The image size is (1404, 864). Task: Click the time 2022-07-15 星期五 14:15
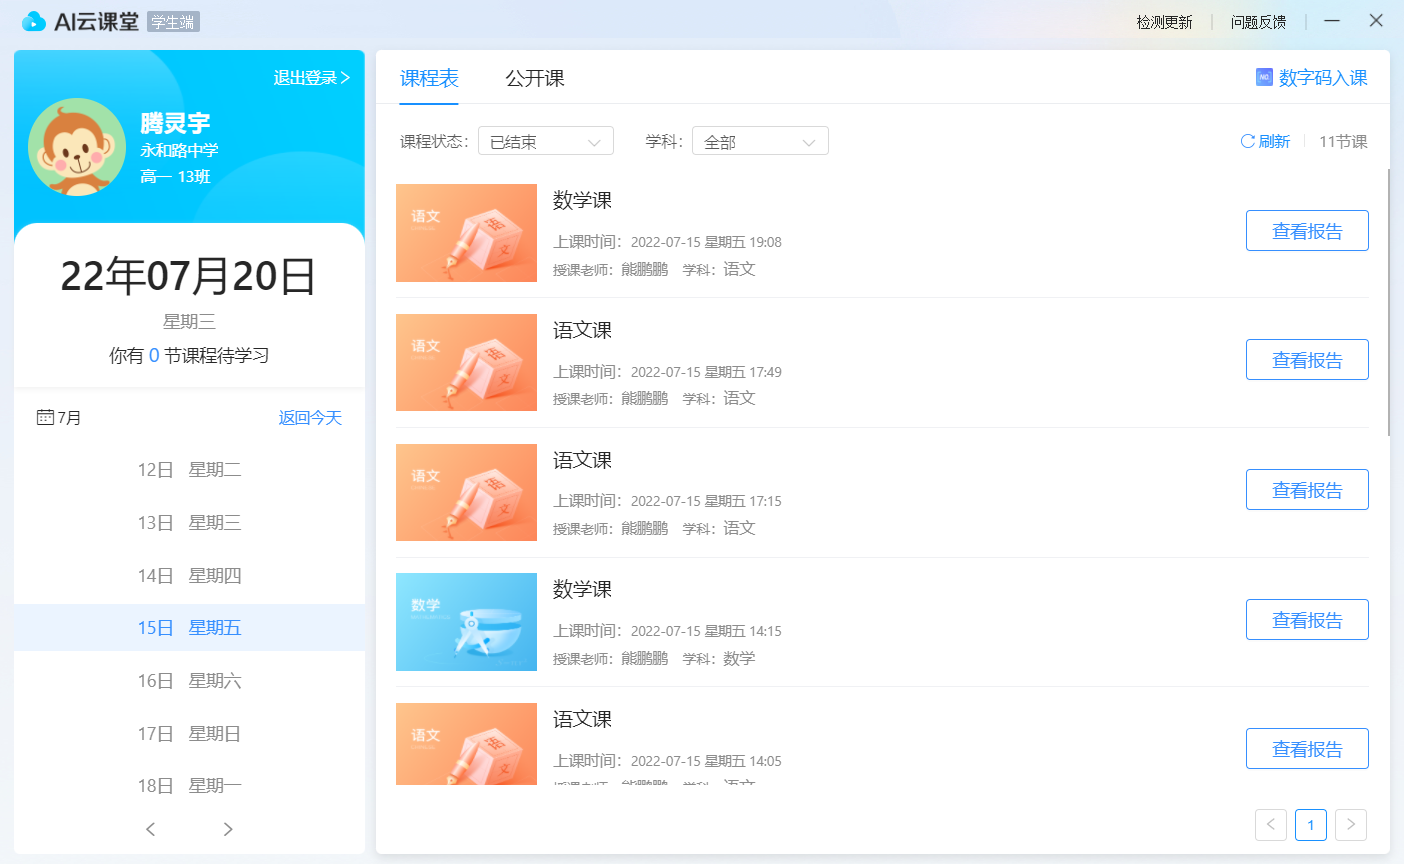pos(706,631)
